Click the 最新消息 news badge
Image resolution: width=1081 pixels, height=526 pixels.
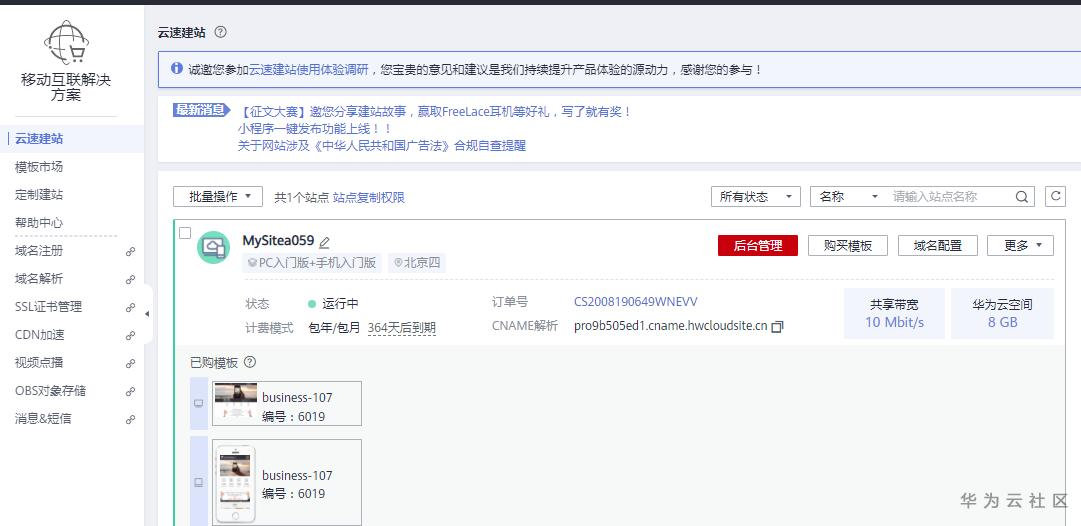[x=201, y=110]
